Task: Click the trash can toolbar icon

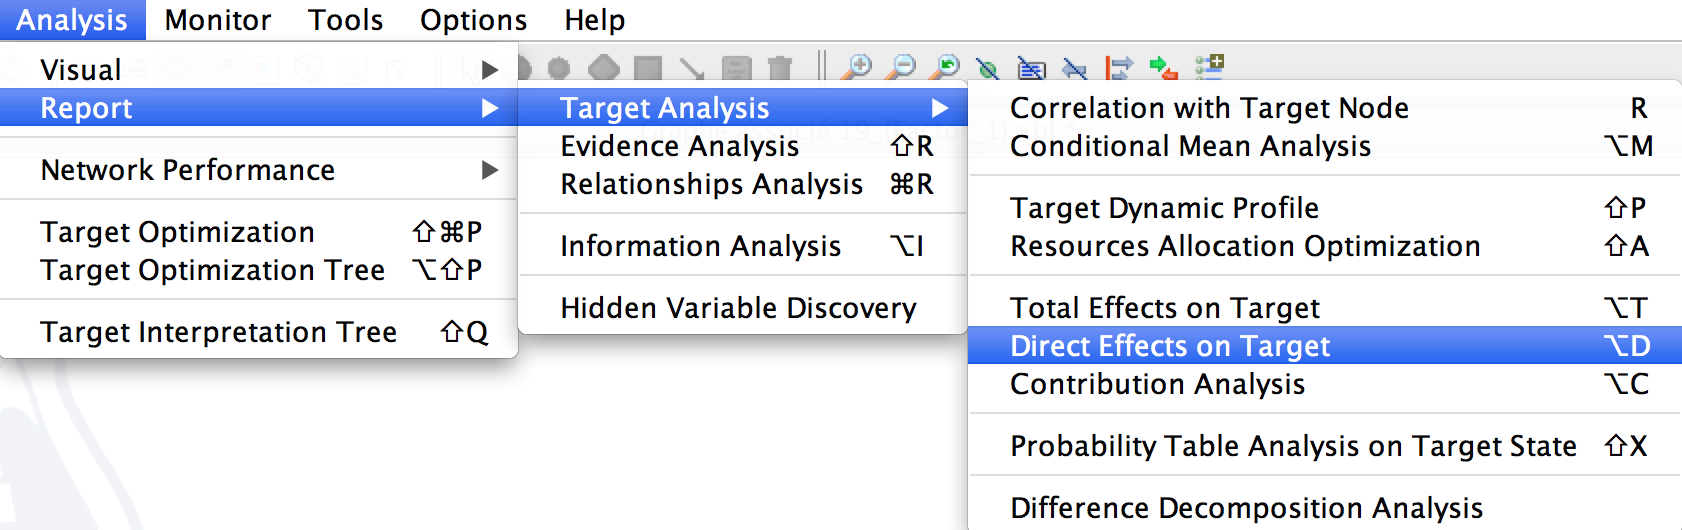Action: click(779, 68)
